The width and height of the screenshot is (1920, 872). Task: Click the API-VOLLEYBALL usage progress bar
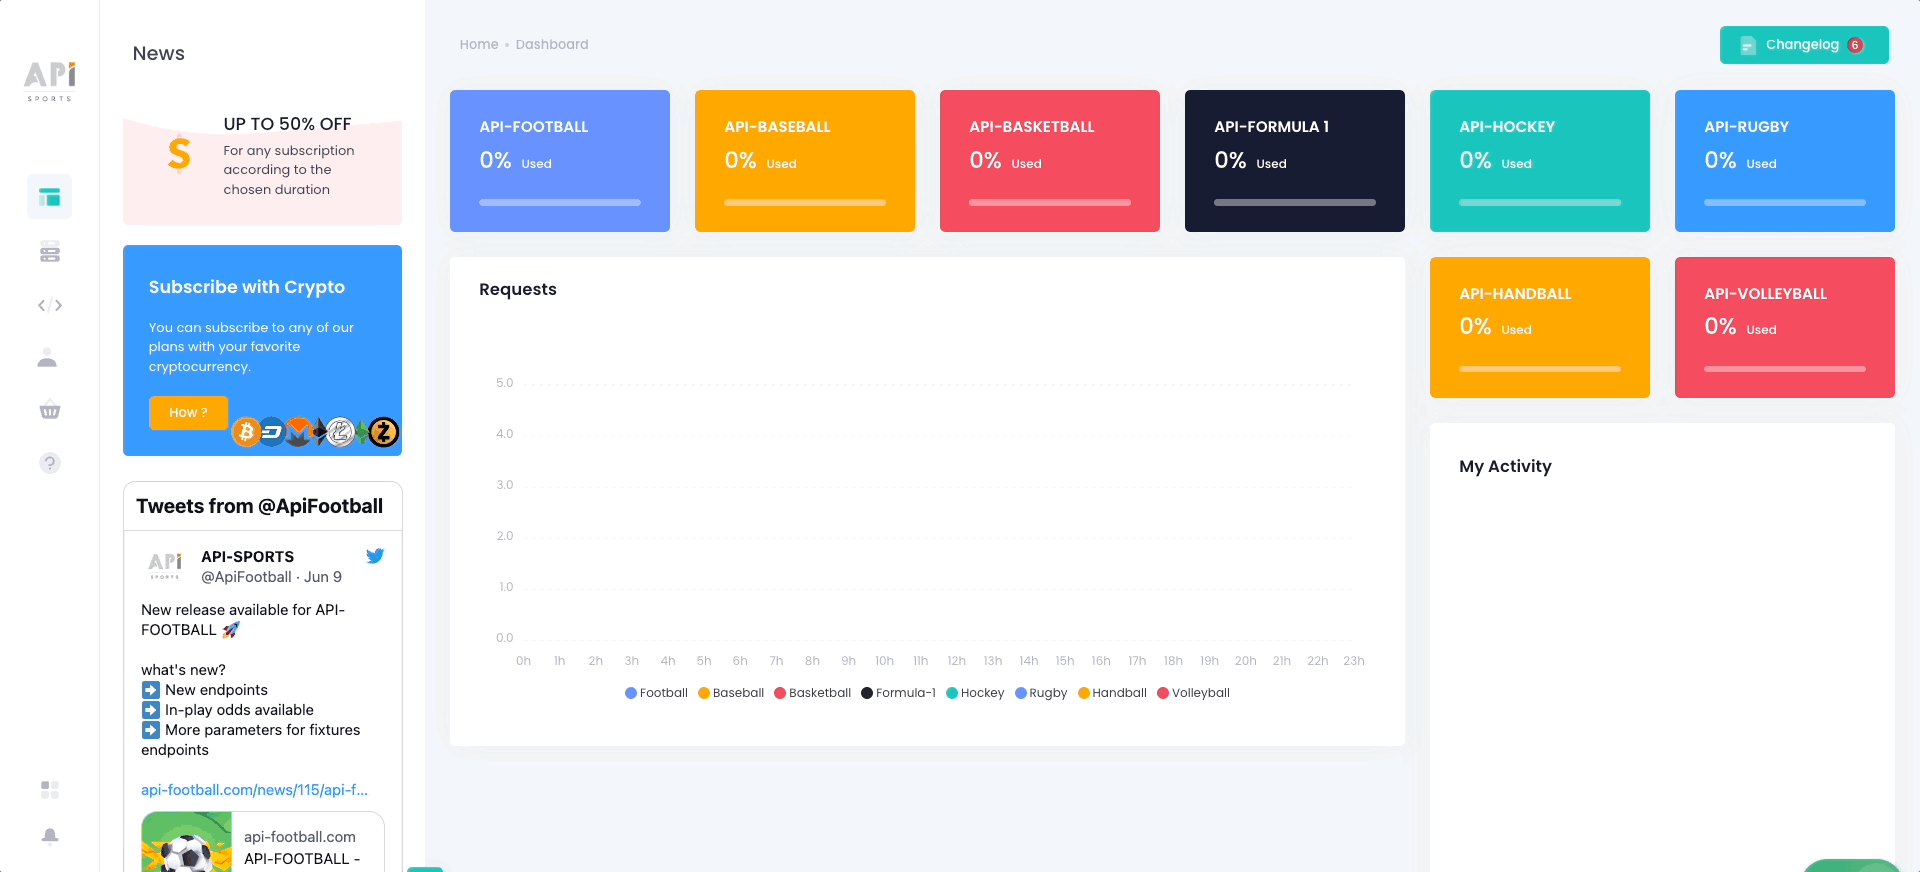1785,369
